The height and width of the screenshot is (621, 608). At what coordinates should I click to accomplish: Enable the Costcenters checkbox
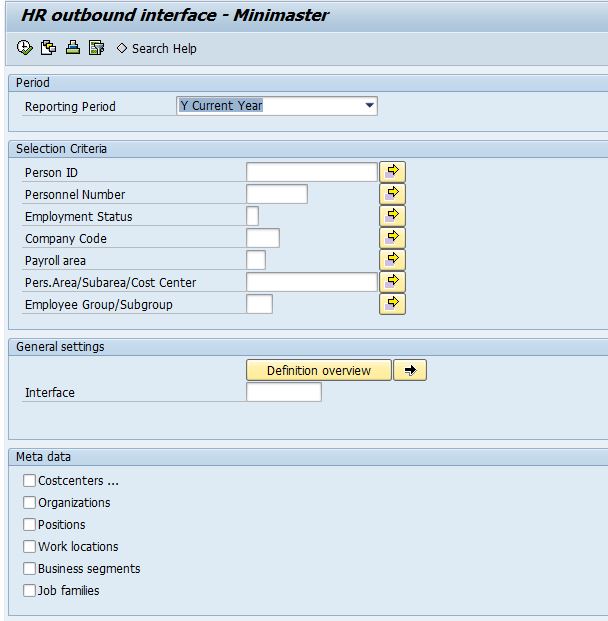(30, 481)
